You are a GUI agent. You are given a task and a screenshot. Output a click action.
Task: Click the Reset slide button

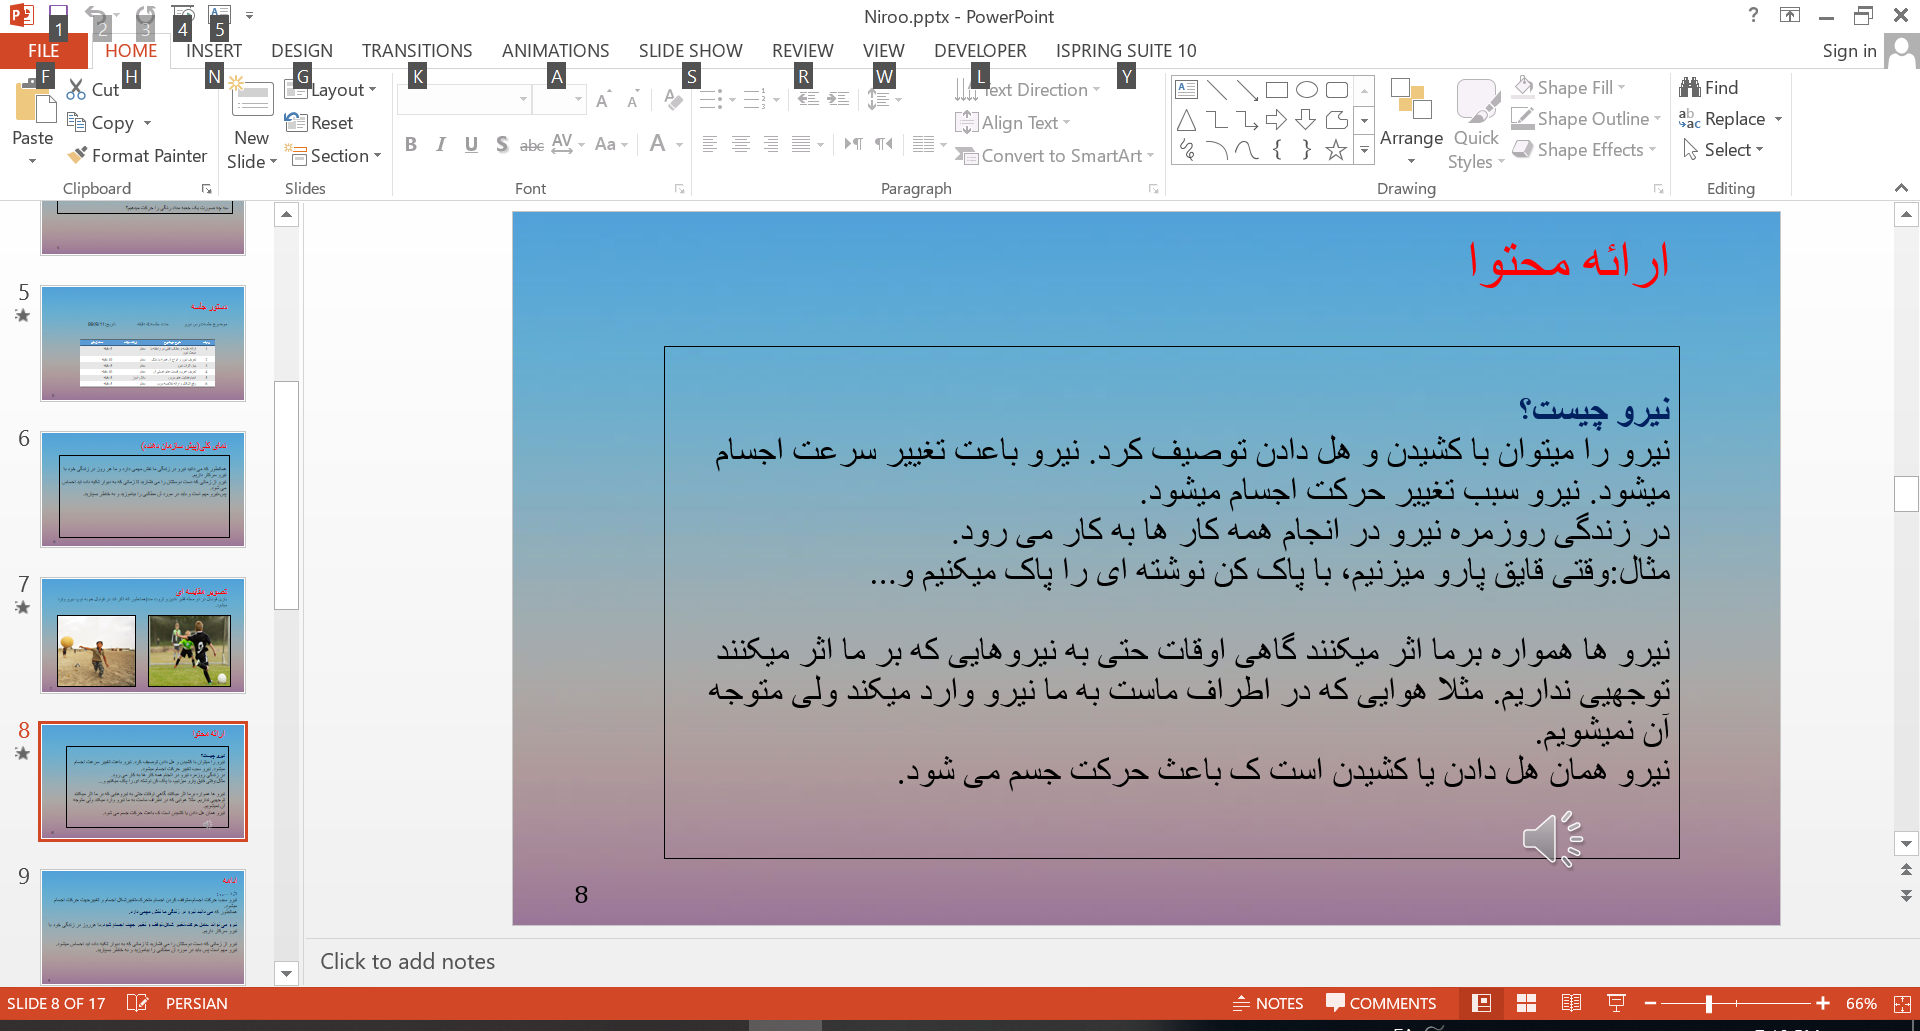320,123
